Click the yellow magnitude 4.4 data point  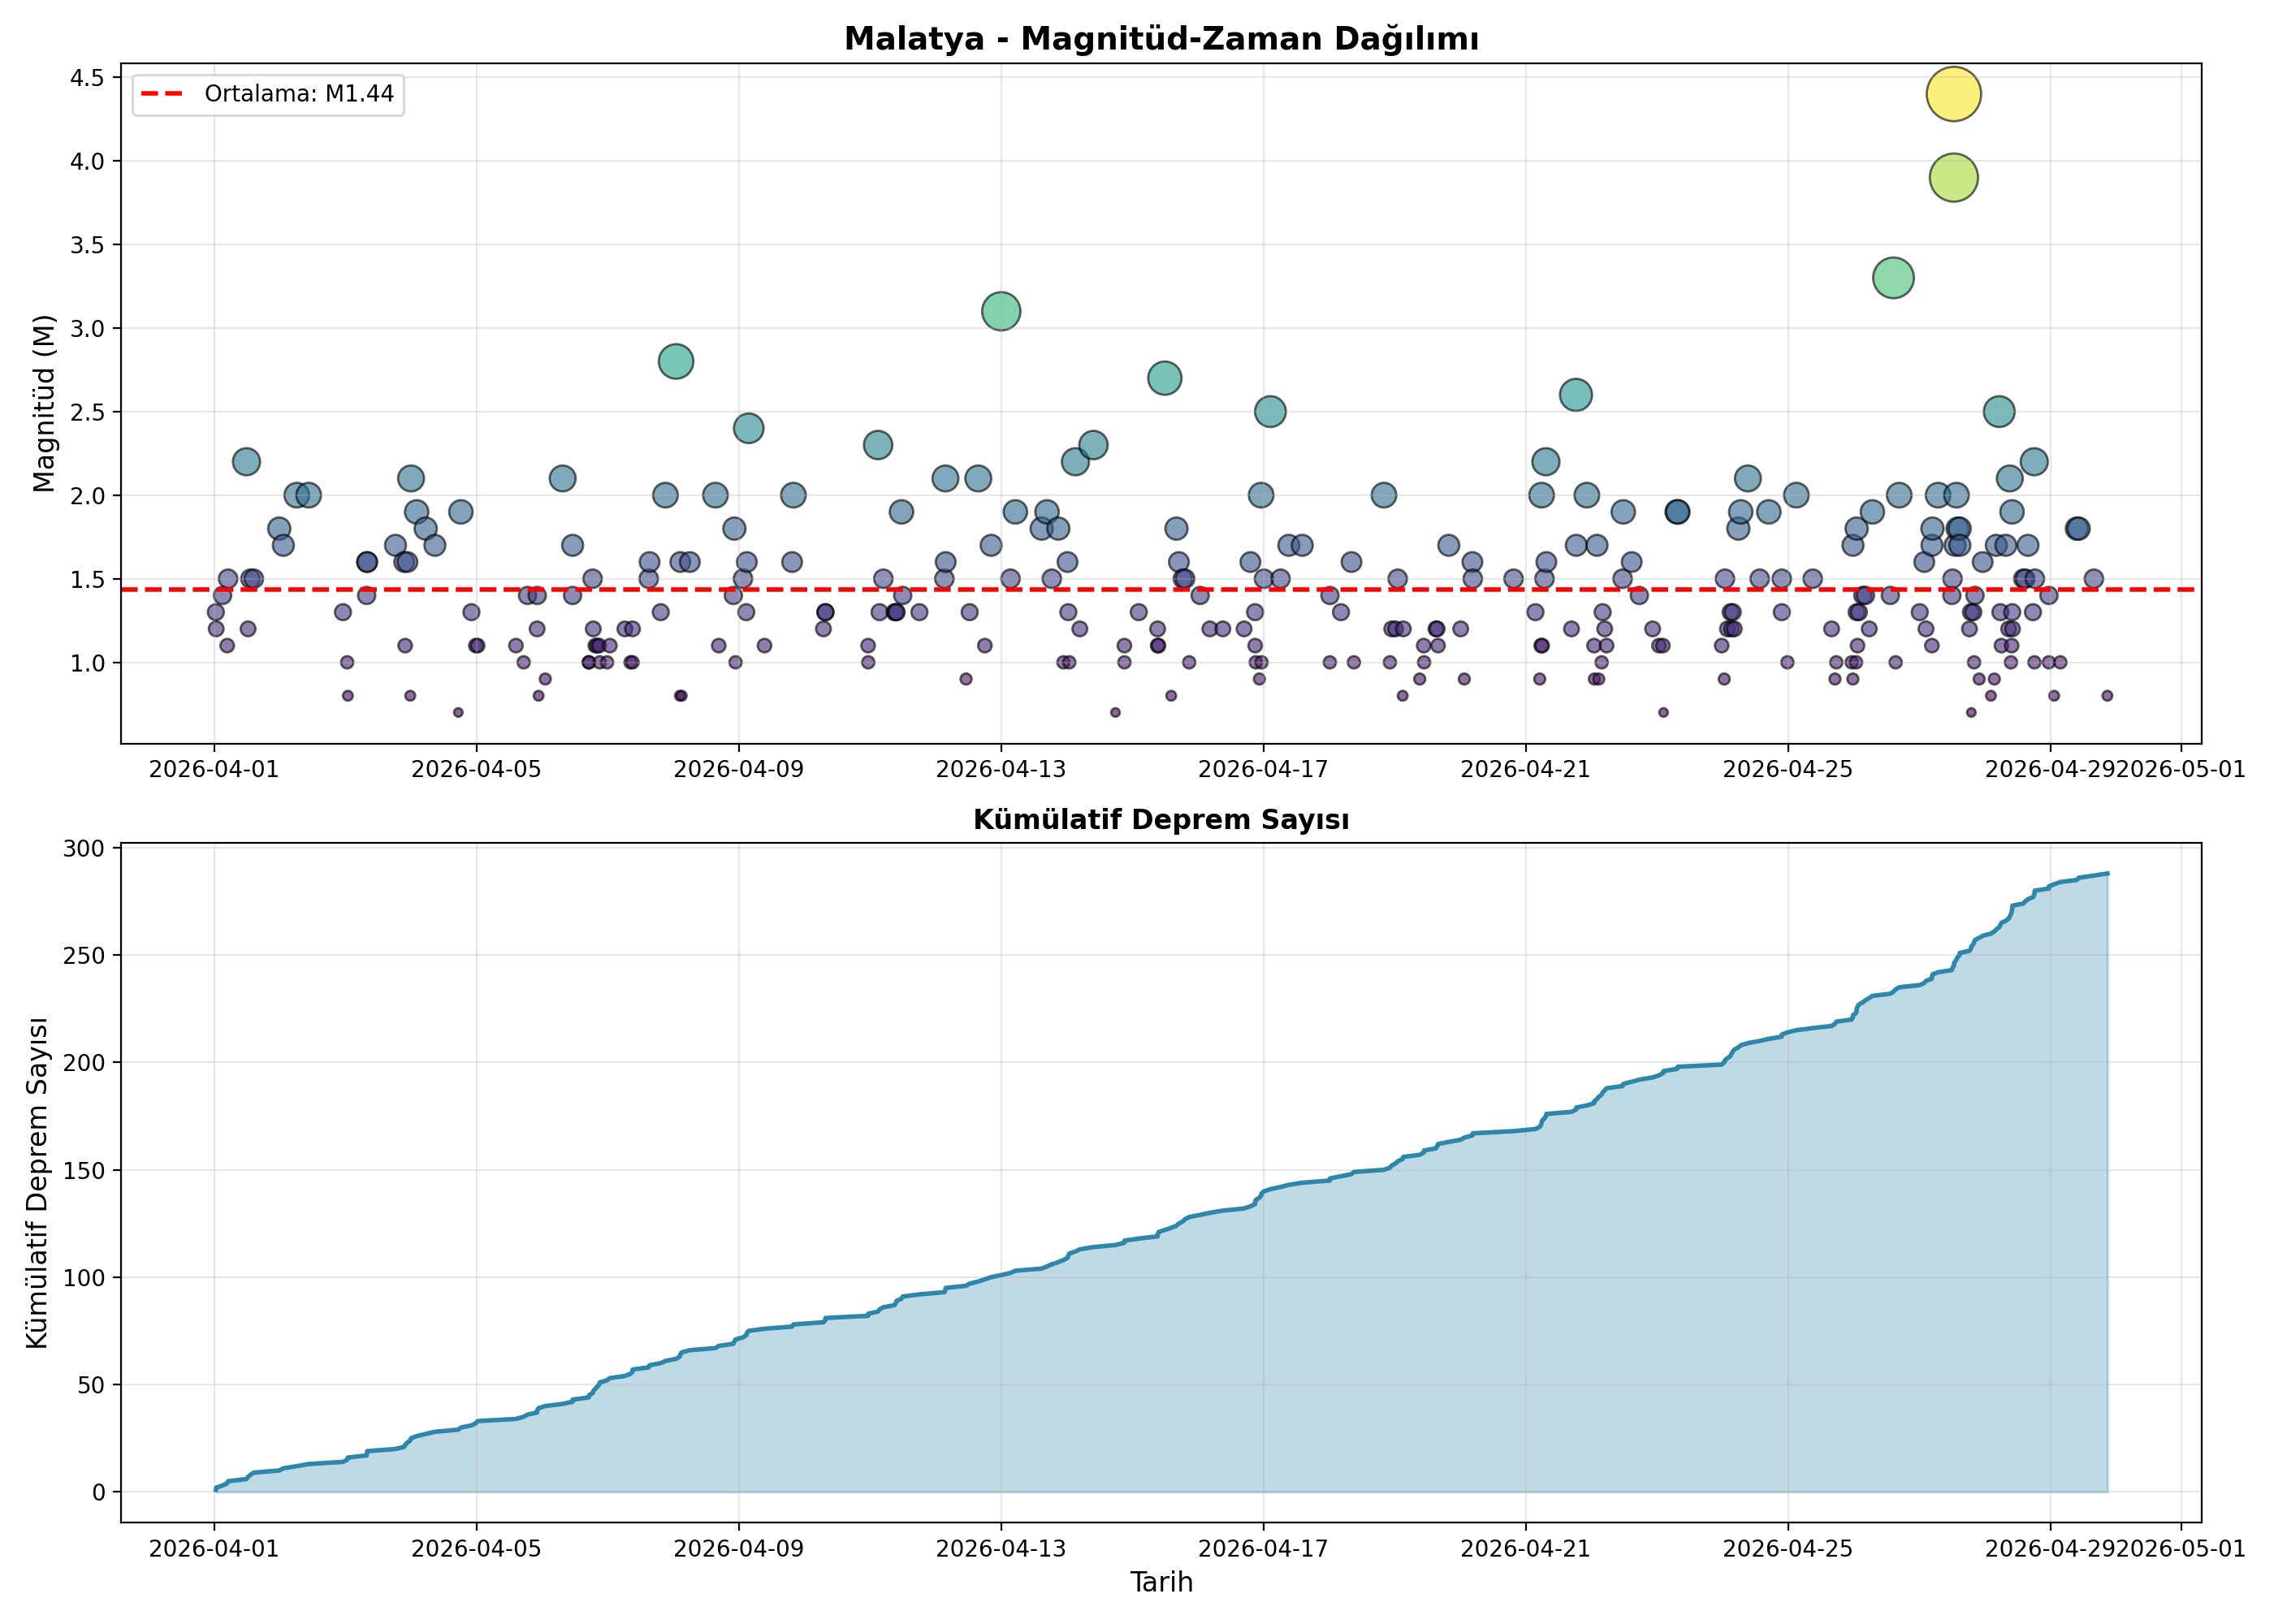[x=1952, y=94]
